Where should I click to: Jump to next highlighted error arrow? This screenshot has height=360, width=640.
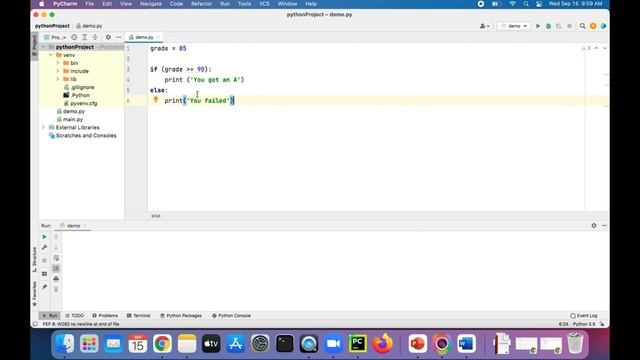604,48
